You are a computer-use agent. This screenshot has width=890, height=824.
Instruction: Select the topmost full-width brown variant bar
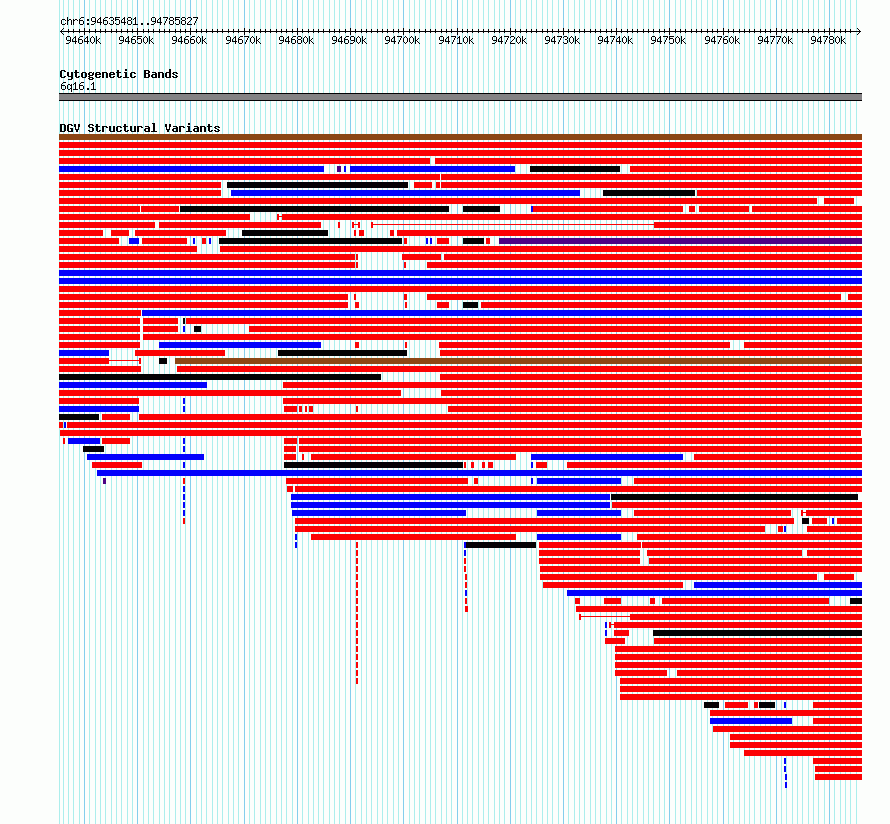pos(460,137)
